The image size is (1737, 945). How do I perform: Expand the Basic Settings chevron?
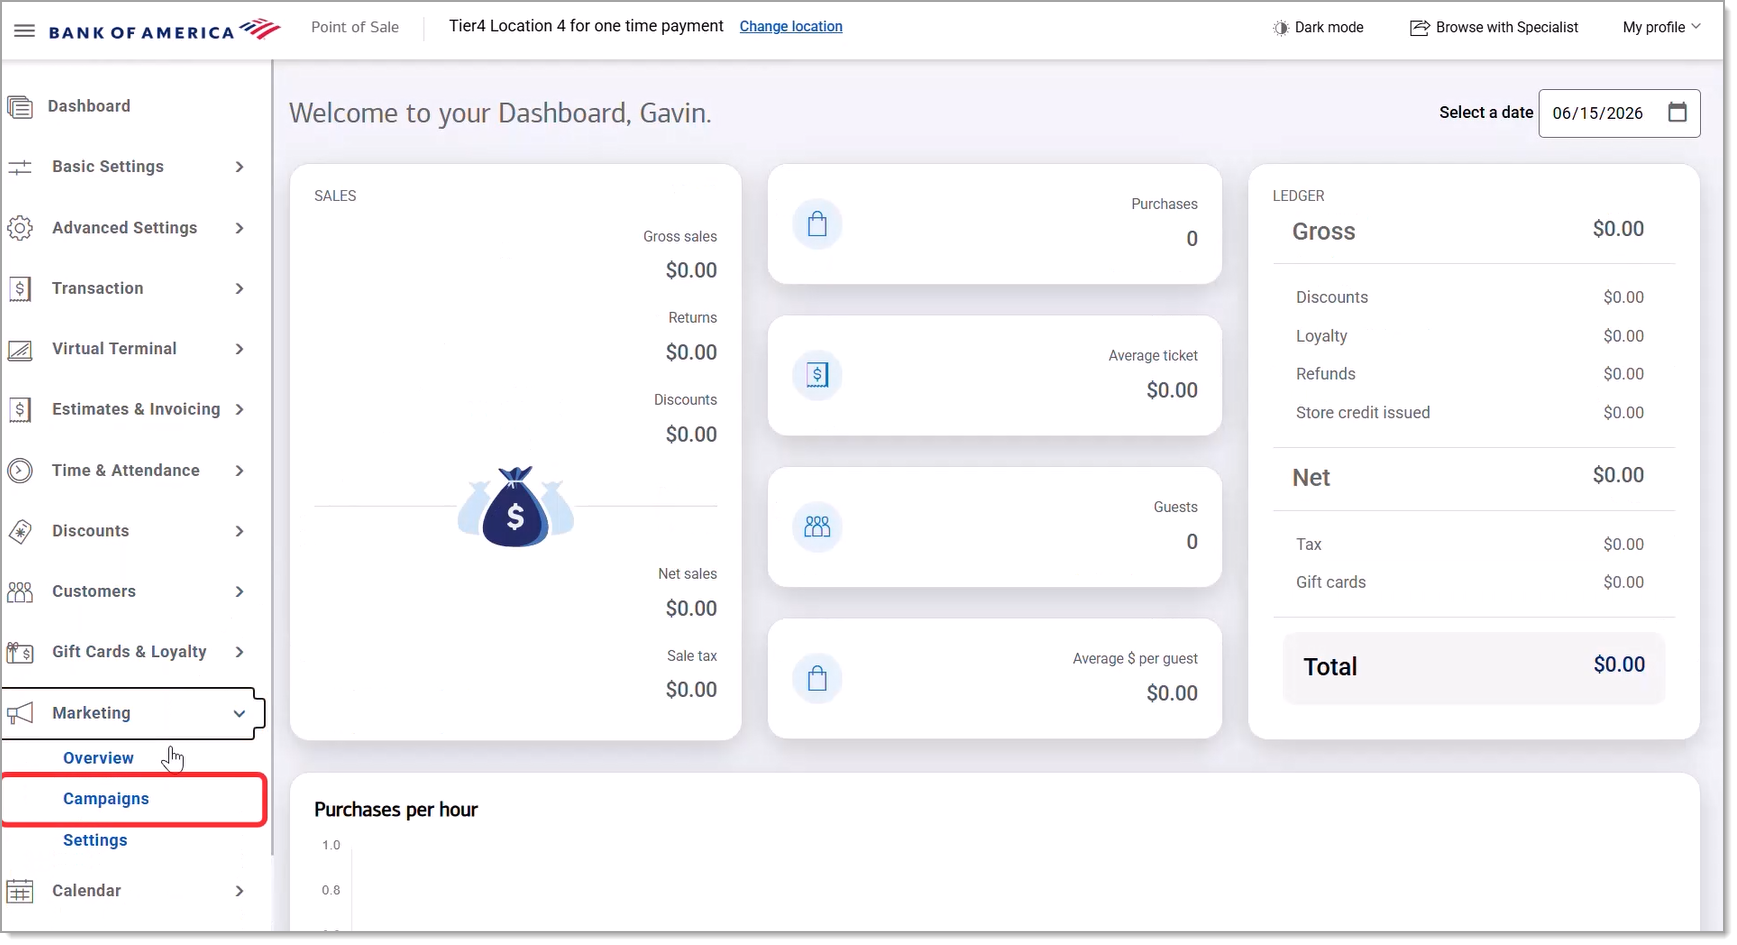[x=239, y=167]
